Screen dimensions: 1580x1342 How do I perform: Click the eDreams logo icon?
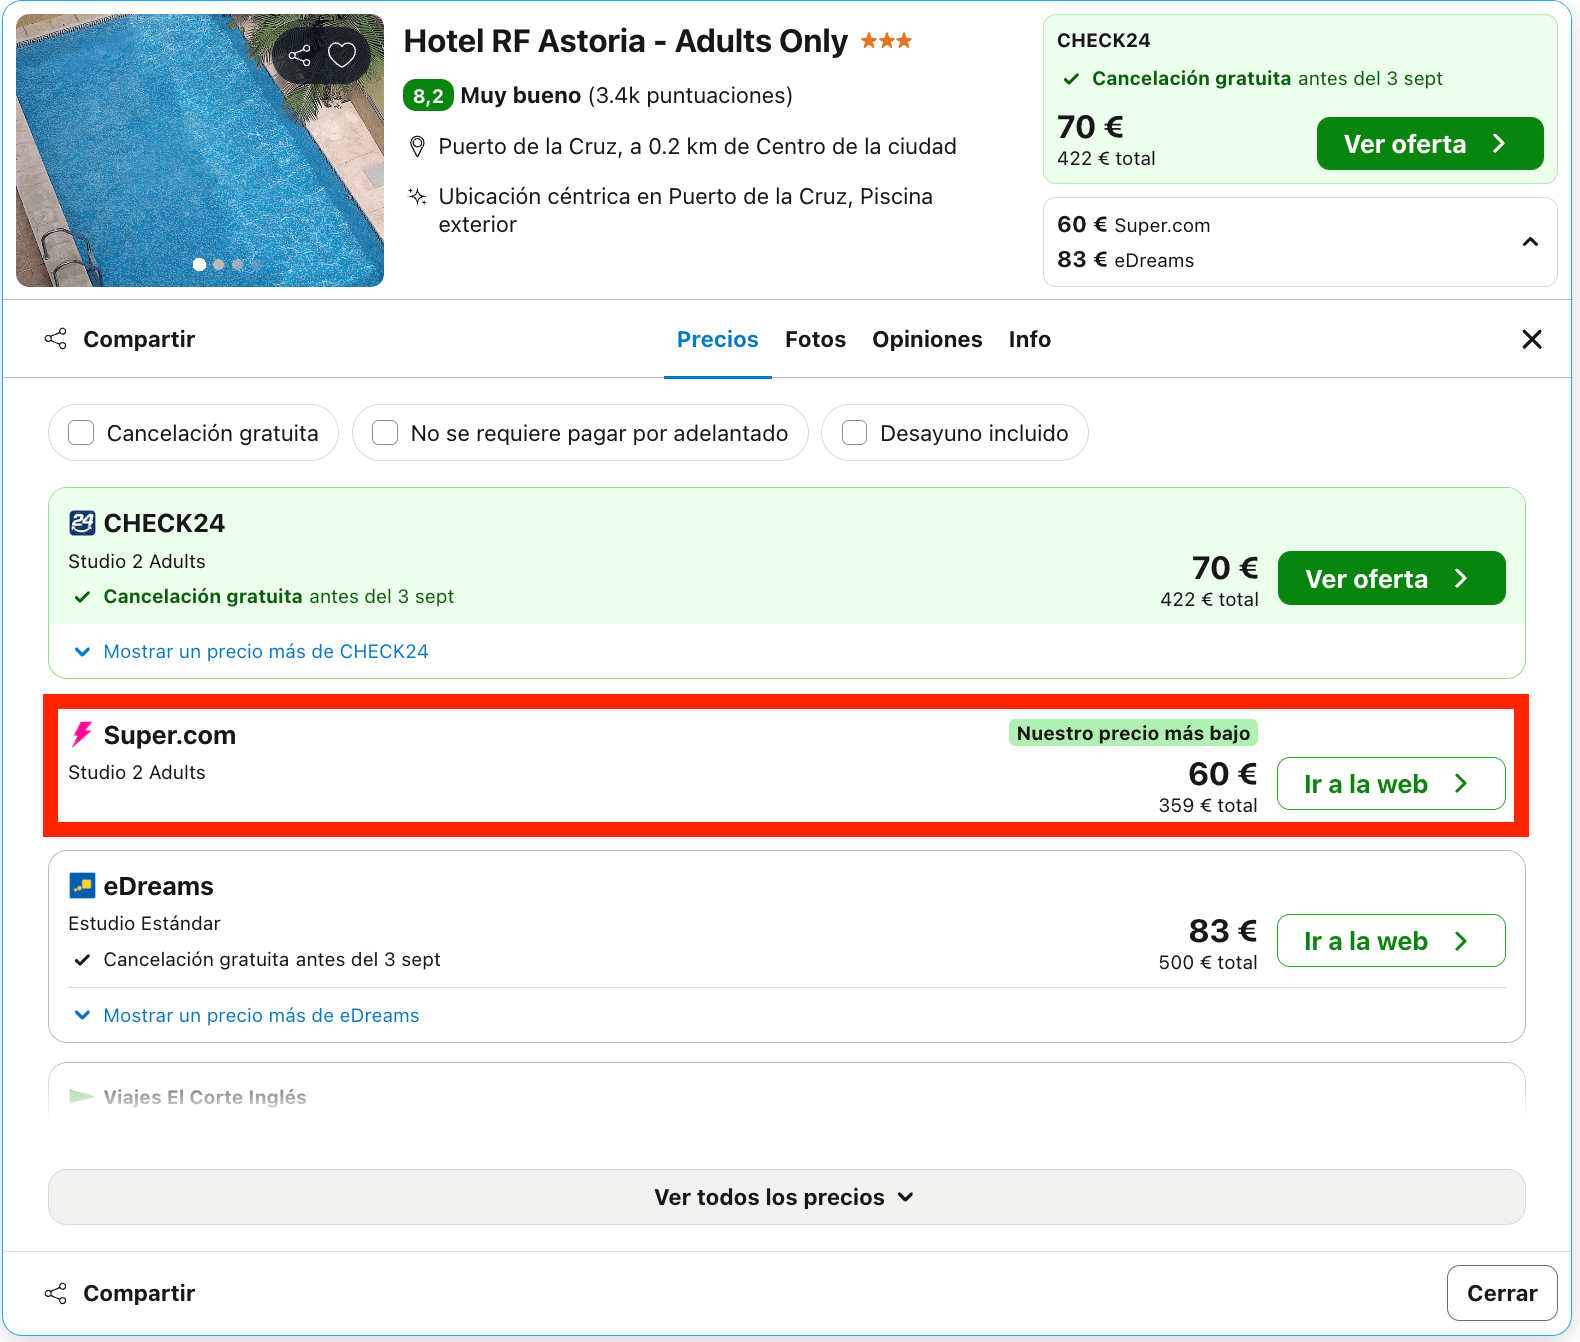pos(82,886)
